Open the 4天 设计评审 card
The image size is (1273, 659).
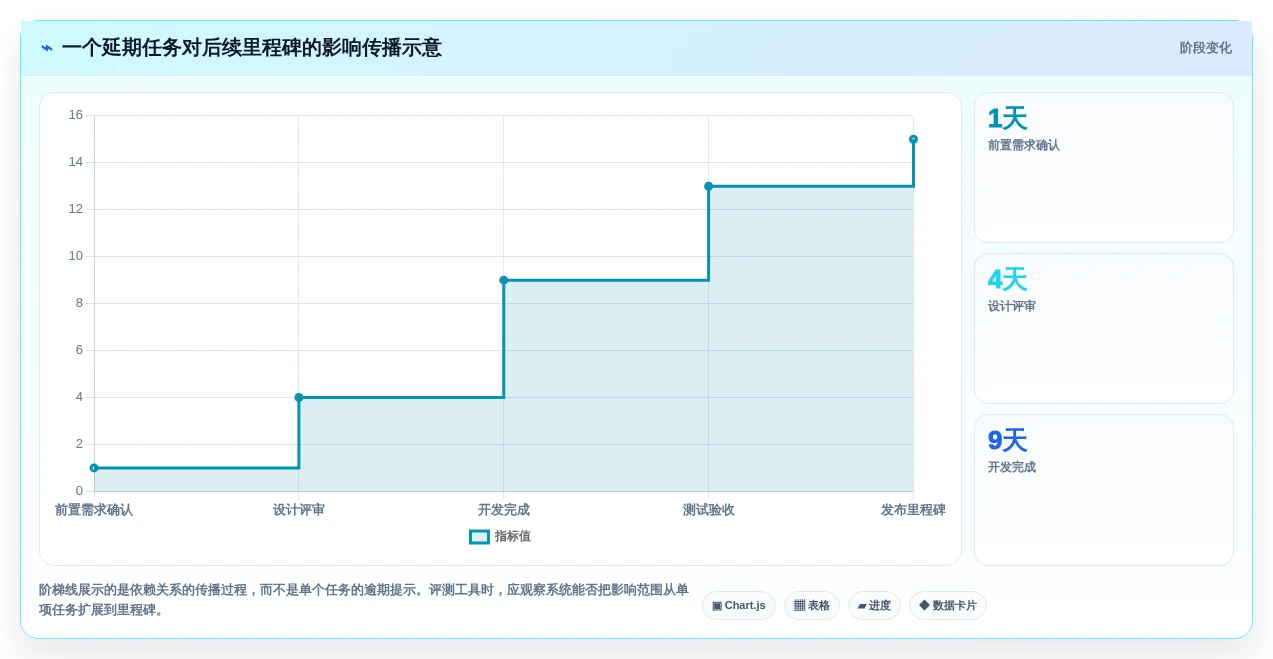[x=1104, y=329]
